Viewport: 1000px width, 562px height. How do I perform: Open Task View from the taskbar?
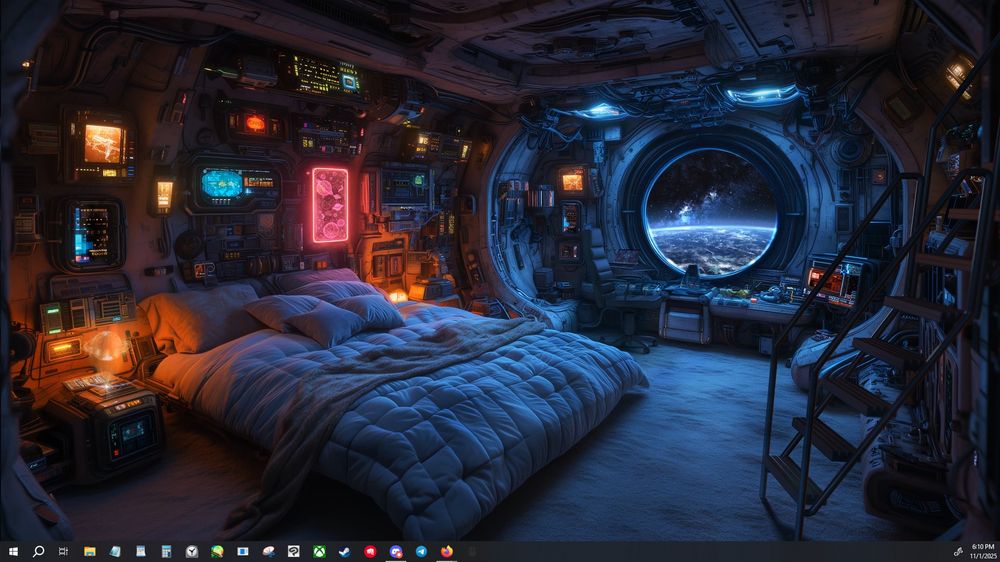coord(63,552)
